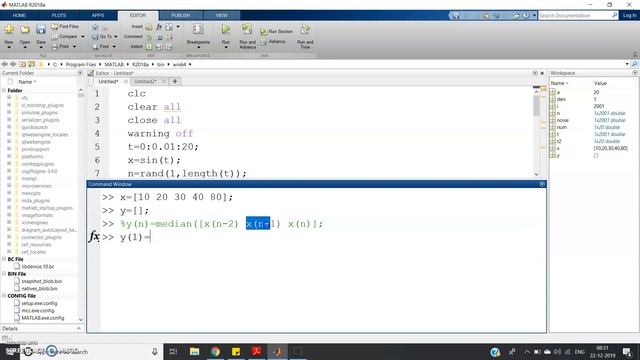640x360 pixels.
Task: Click the Breakpoints icon
Action: pos(198,30)
